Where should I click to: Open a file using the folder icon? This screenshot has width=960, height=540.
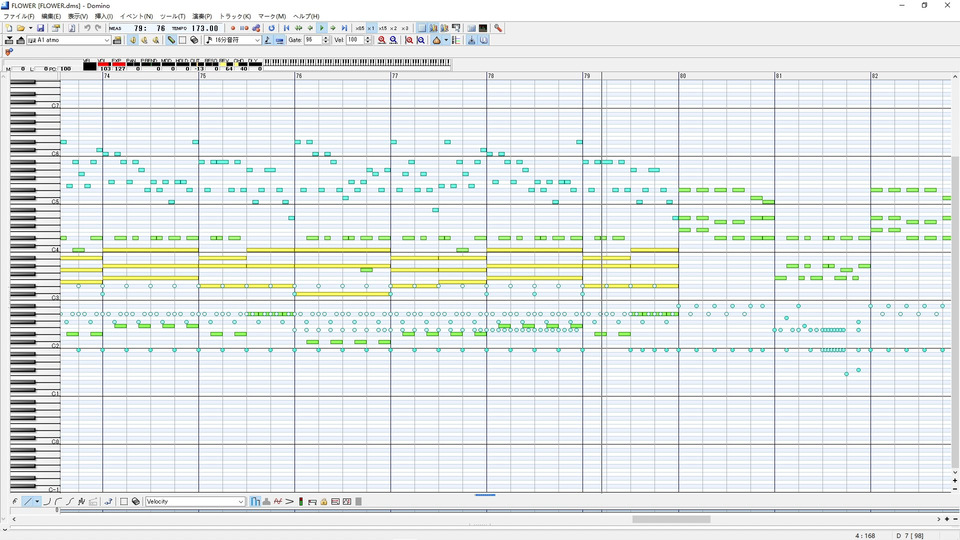20,28
